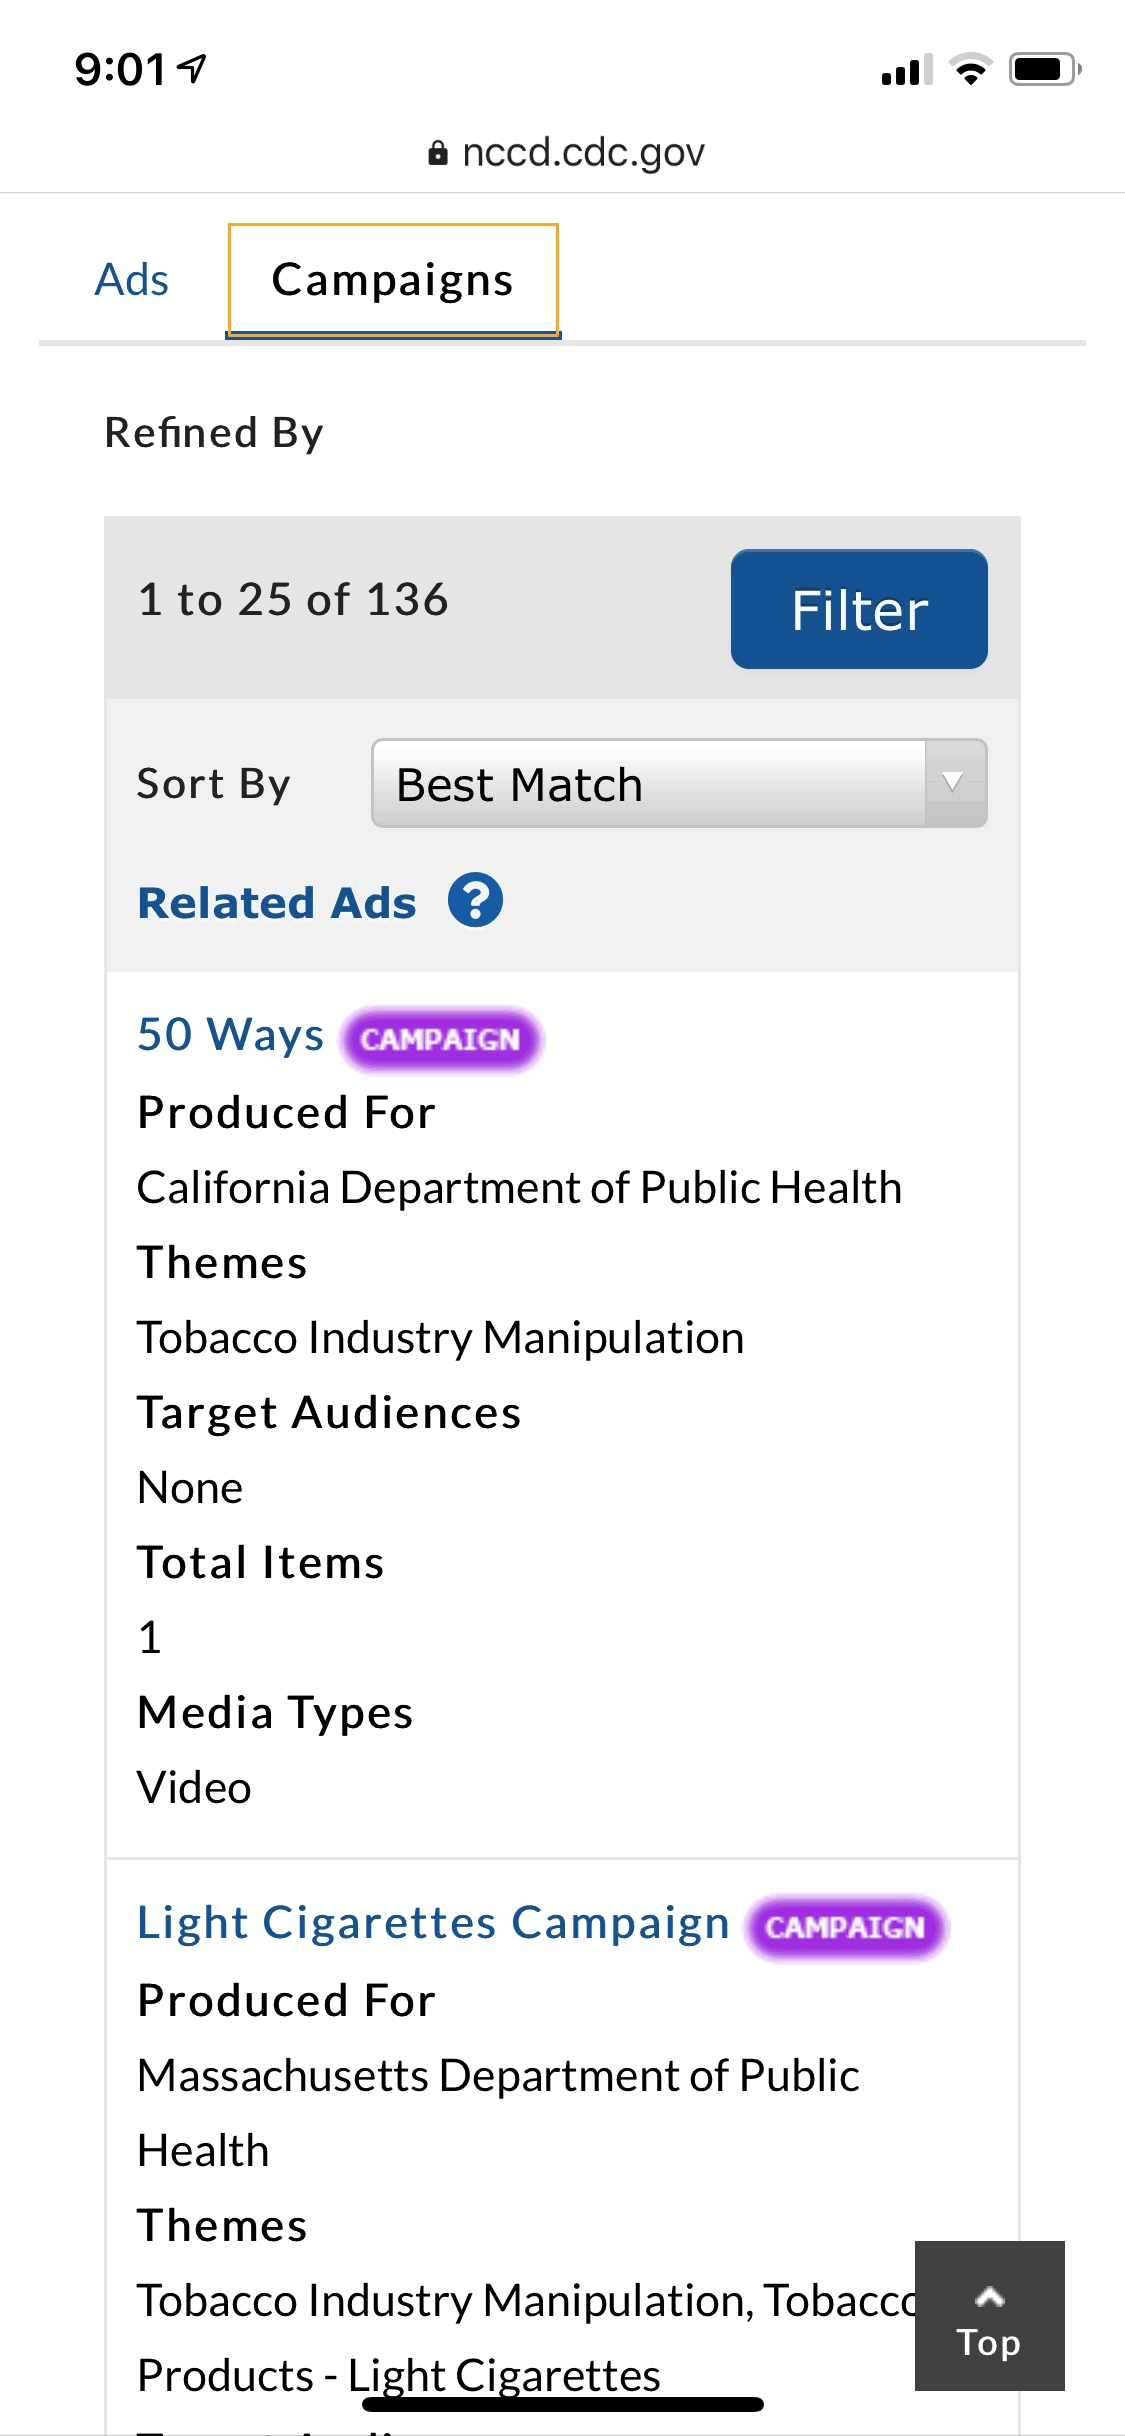The height and width of the screenshot is (2436, 1125).
Task: Open the Light Cigarettes Campaign link
Action: point(433,1922)
